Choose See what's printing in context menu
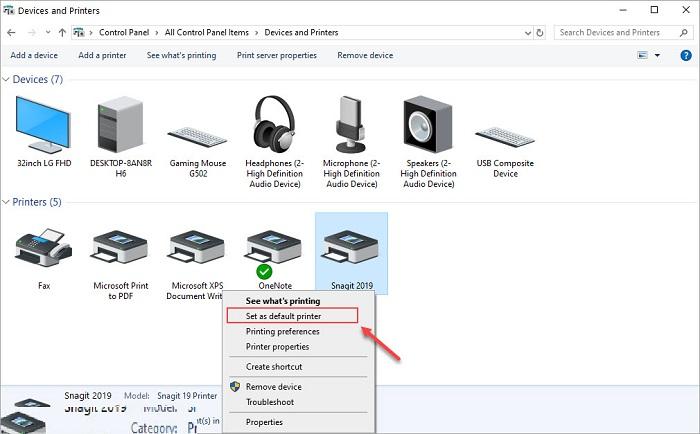The width and height of the screenshot is (700, 434). (283, 301)
